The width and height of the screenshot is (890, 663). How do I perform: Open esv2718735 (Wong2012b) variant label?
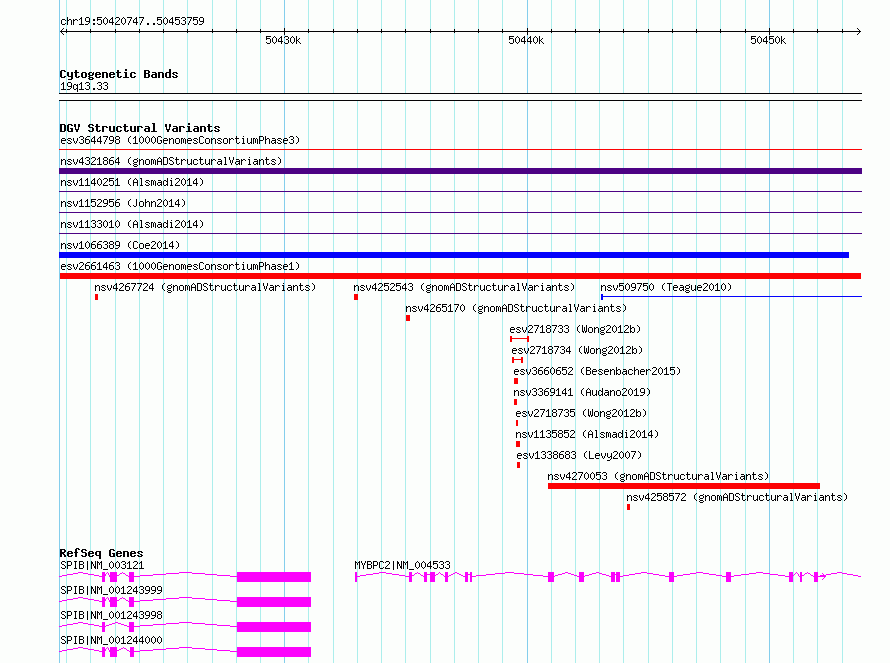[581, 413]
